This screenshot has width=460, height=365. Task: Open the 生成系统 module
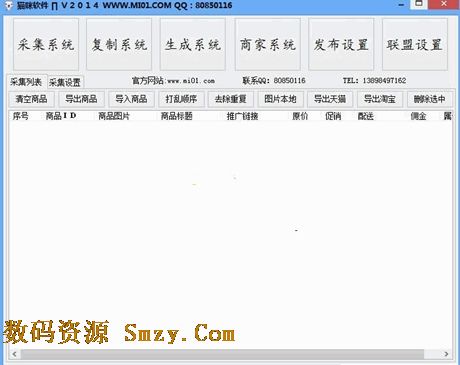pos(193,44)
